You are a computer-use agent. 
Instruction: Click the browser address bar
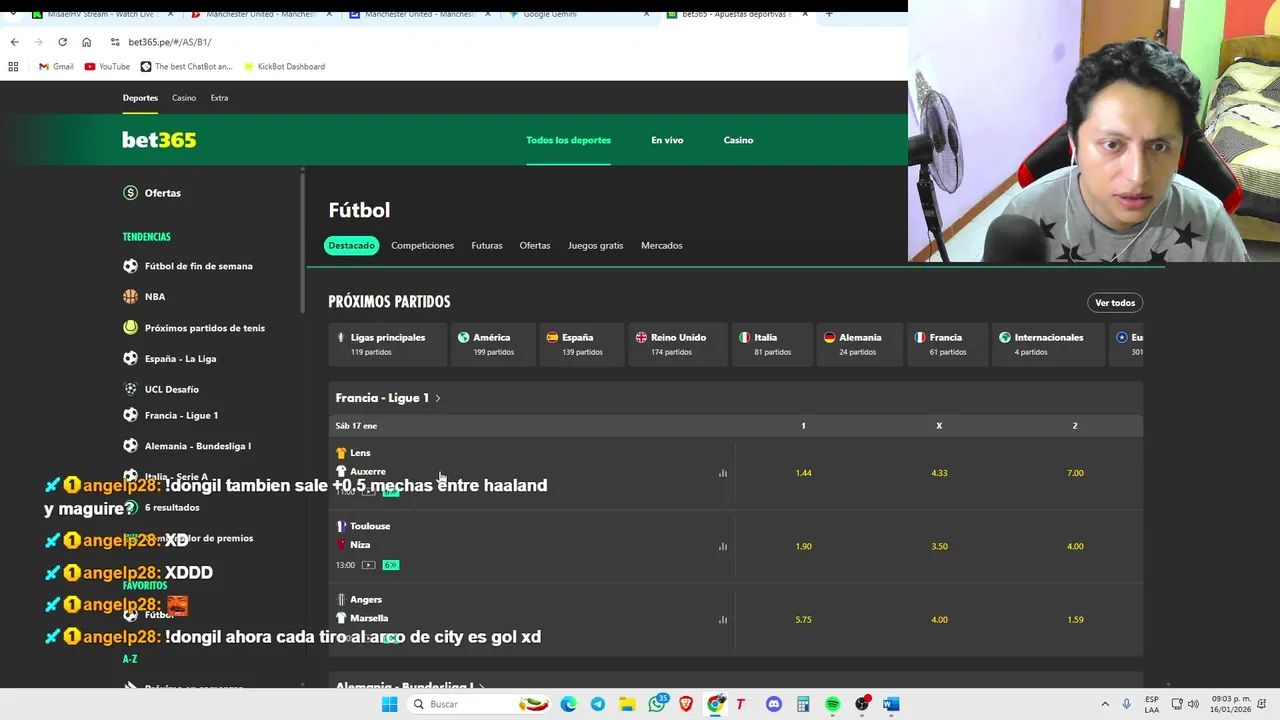tap(500, 42)
